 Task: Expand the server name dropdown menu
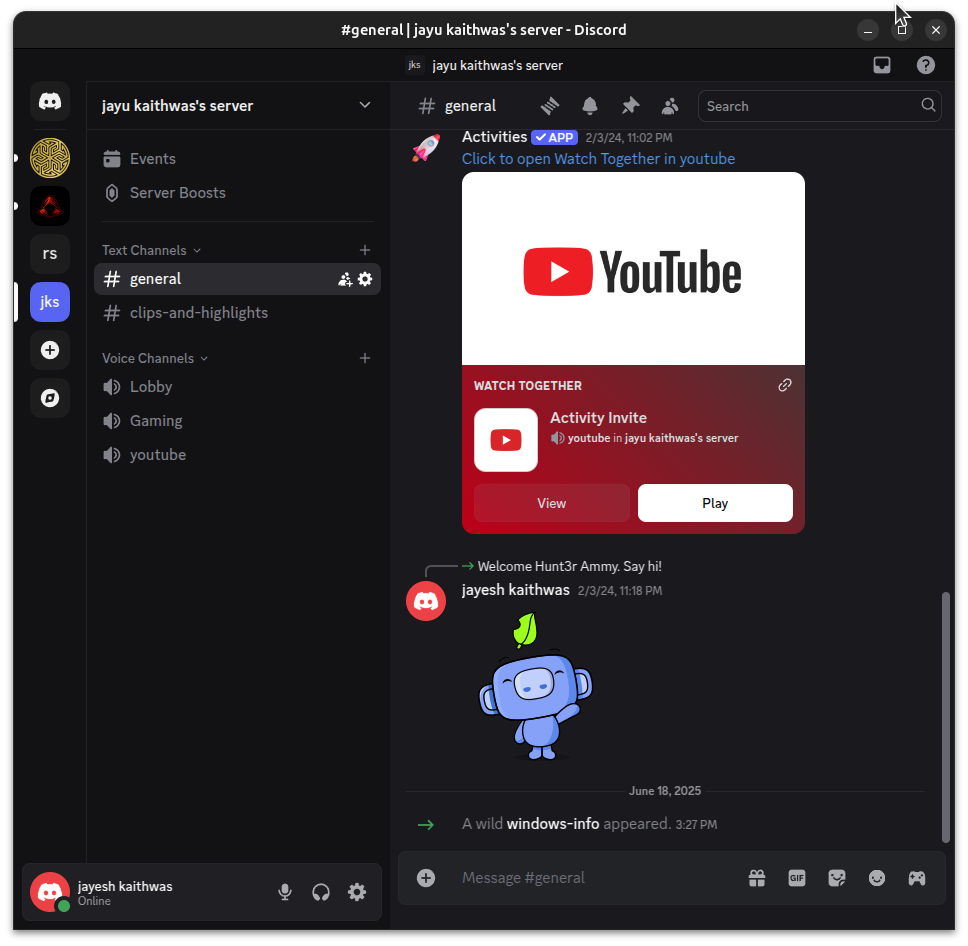pyautogui.click(x=365, y=105)
